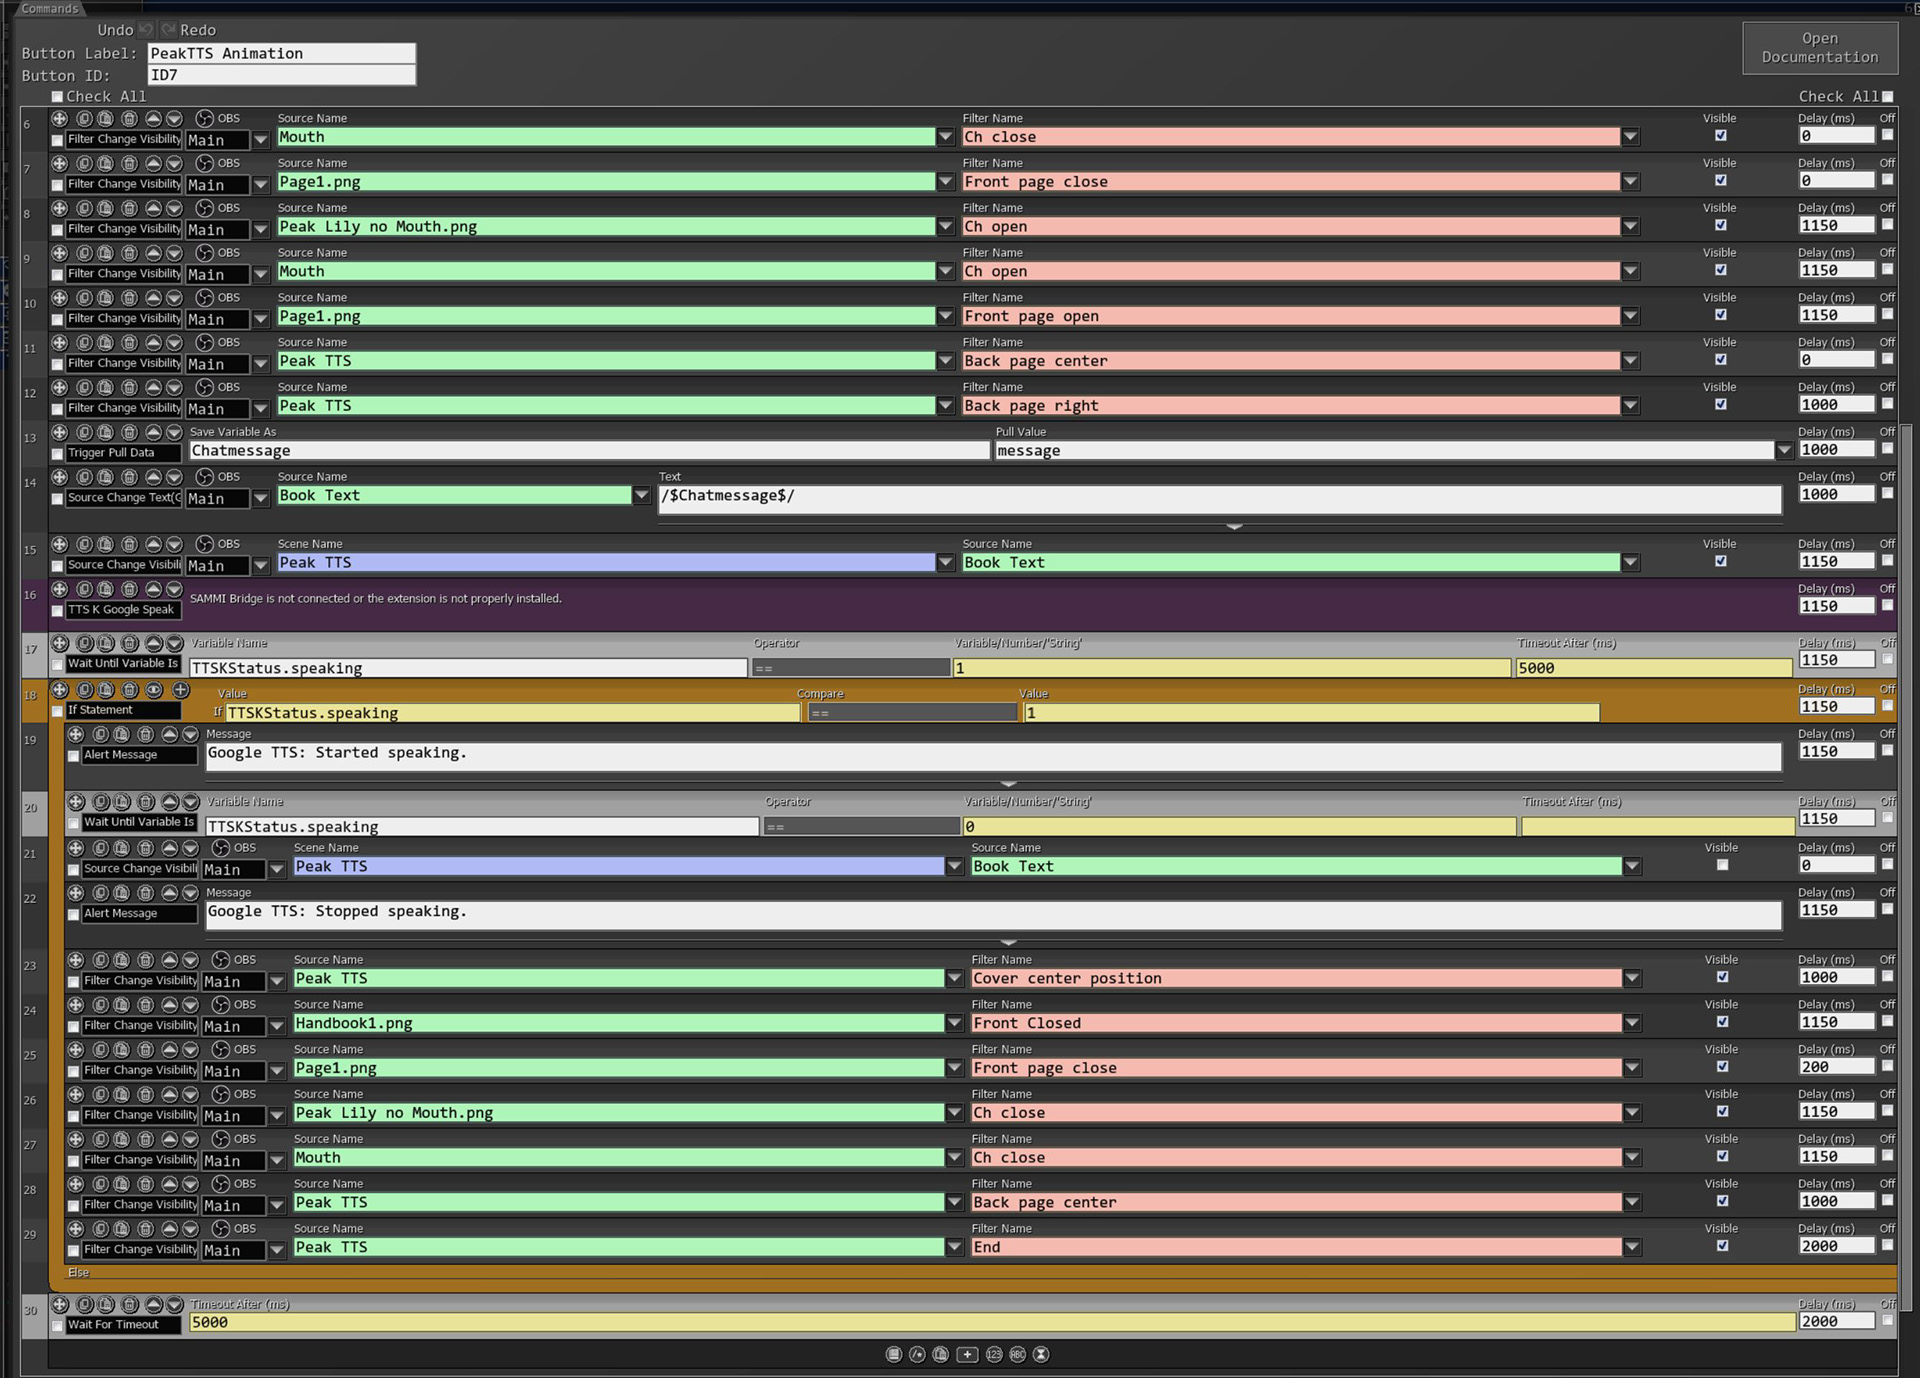
Task: Click the ABC icon in the bottom toolbar
Action: pyautogui.click(x=1017, y=1354)
